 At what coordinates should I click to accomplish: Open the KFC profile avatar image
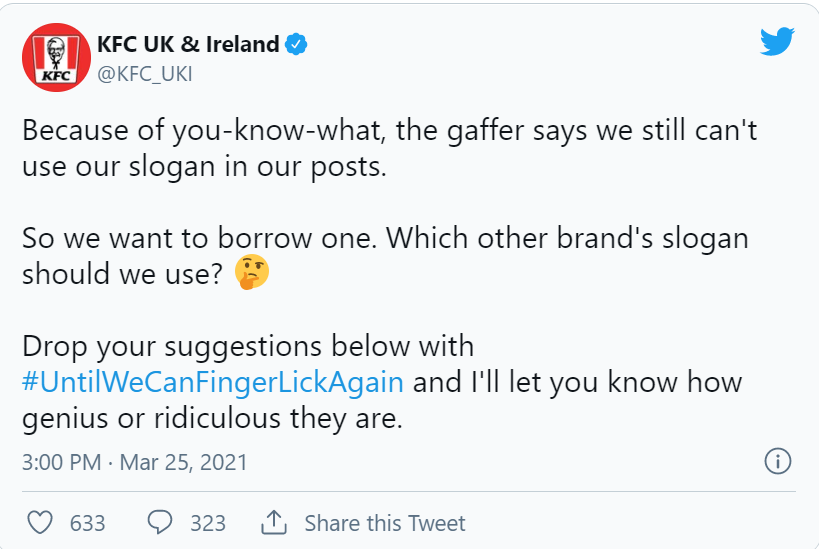56,57
